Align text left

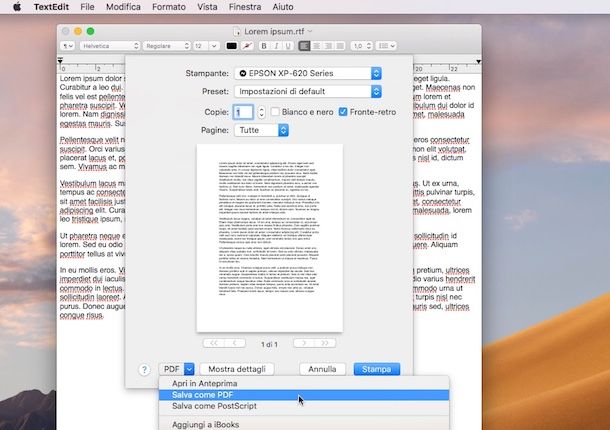click(x=304, y=46)
